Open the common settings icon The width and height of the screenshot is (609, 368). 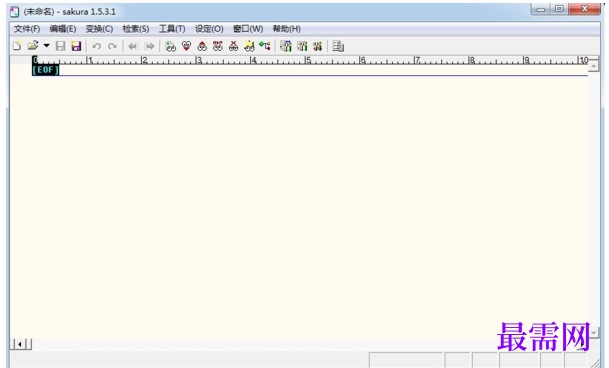317,47
